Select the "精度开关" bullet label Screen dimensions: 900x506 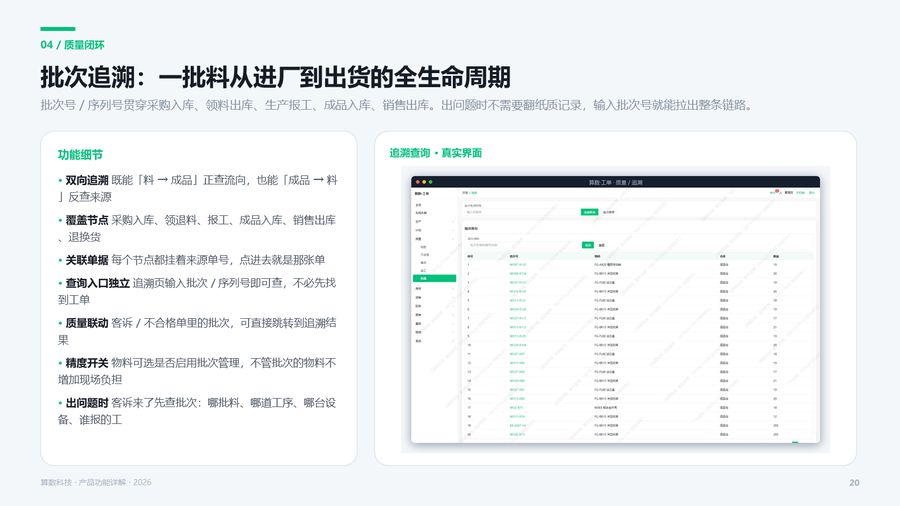tap(87, 363)
